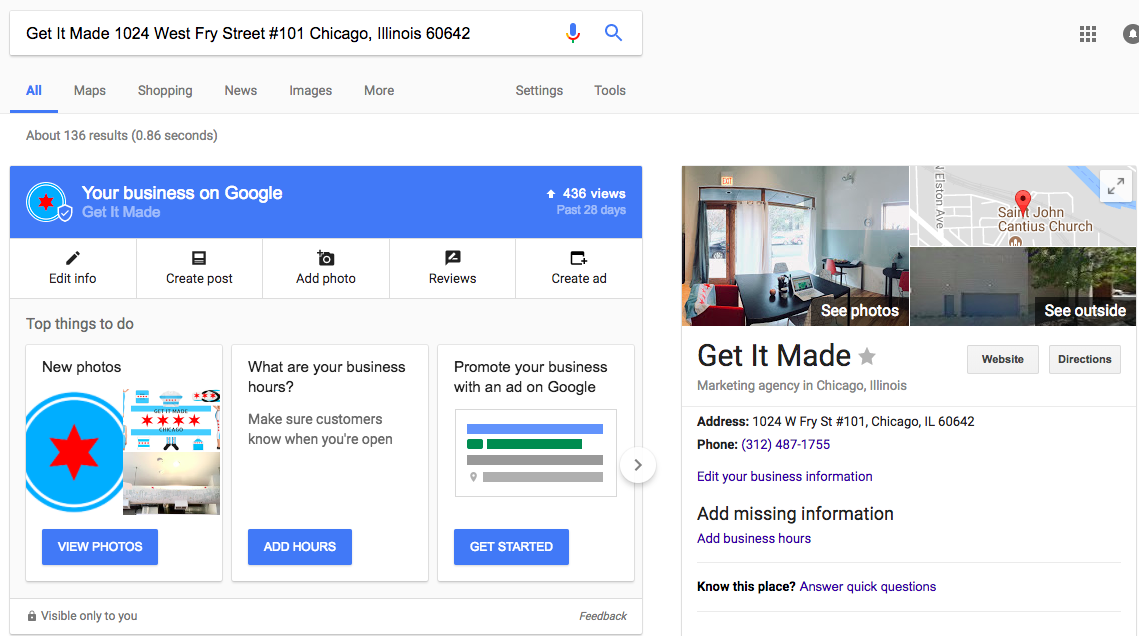1139x636 pixels.
Task: Click the Add photo camera button
Action: click(325, 268)
